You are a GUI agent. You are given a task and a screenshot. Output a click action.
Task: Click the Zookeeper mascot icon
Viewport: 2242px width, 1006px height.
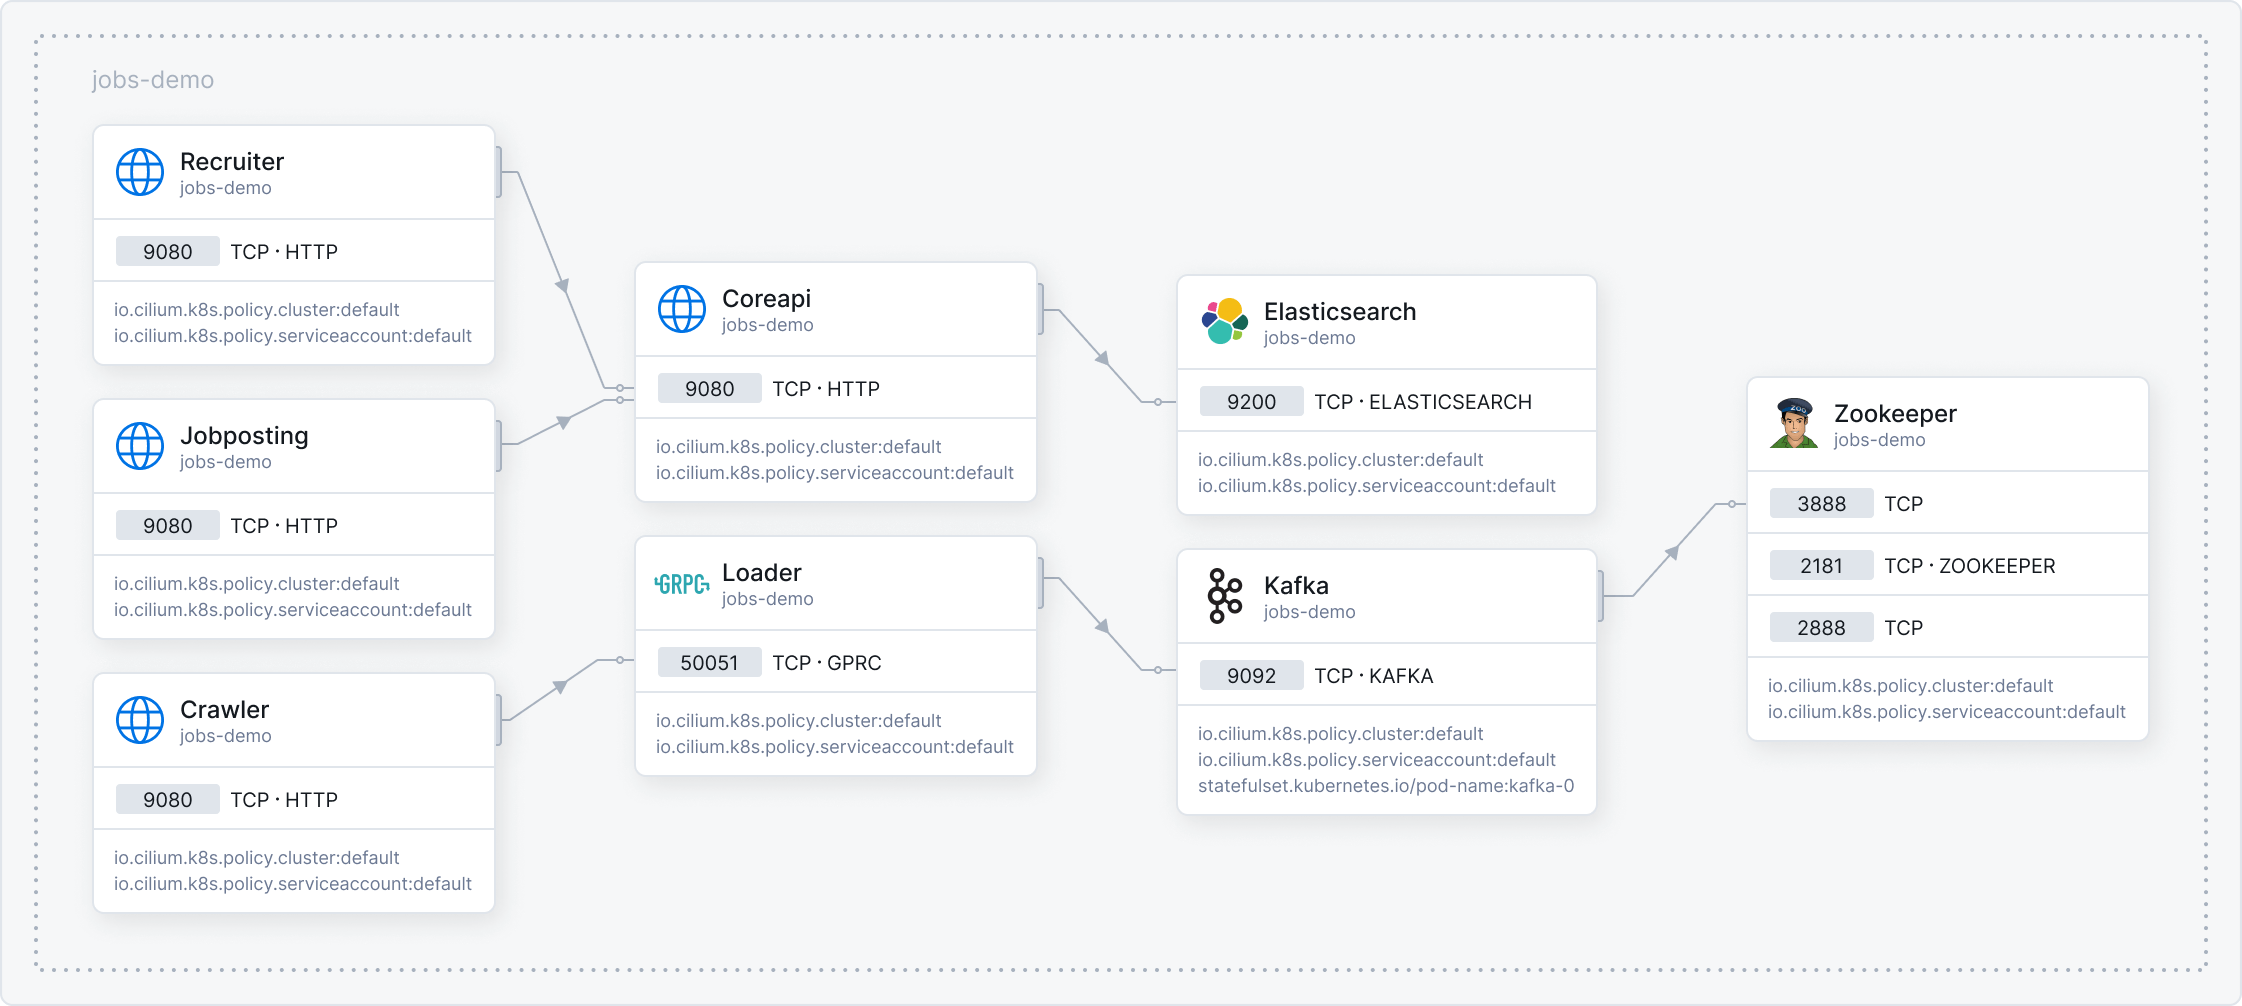(1794, 423)
